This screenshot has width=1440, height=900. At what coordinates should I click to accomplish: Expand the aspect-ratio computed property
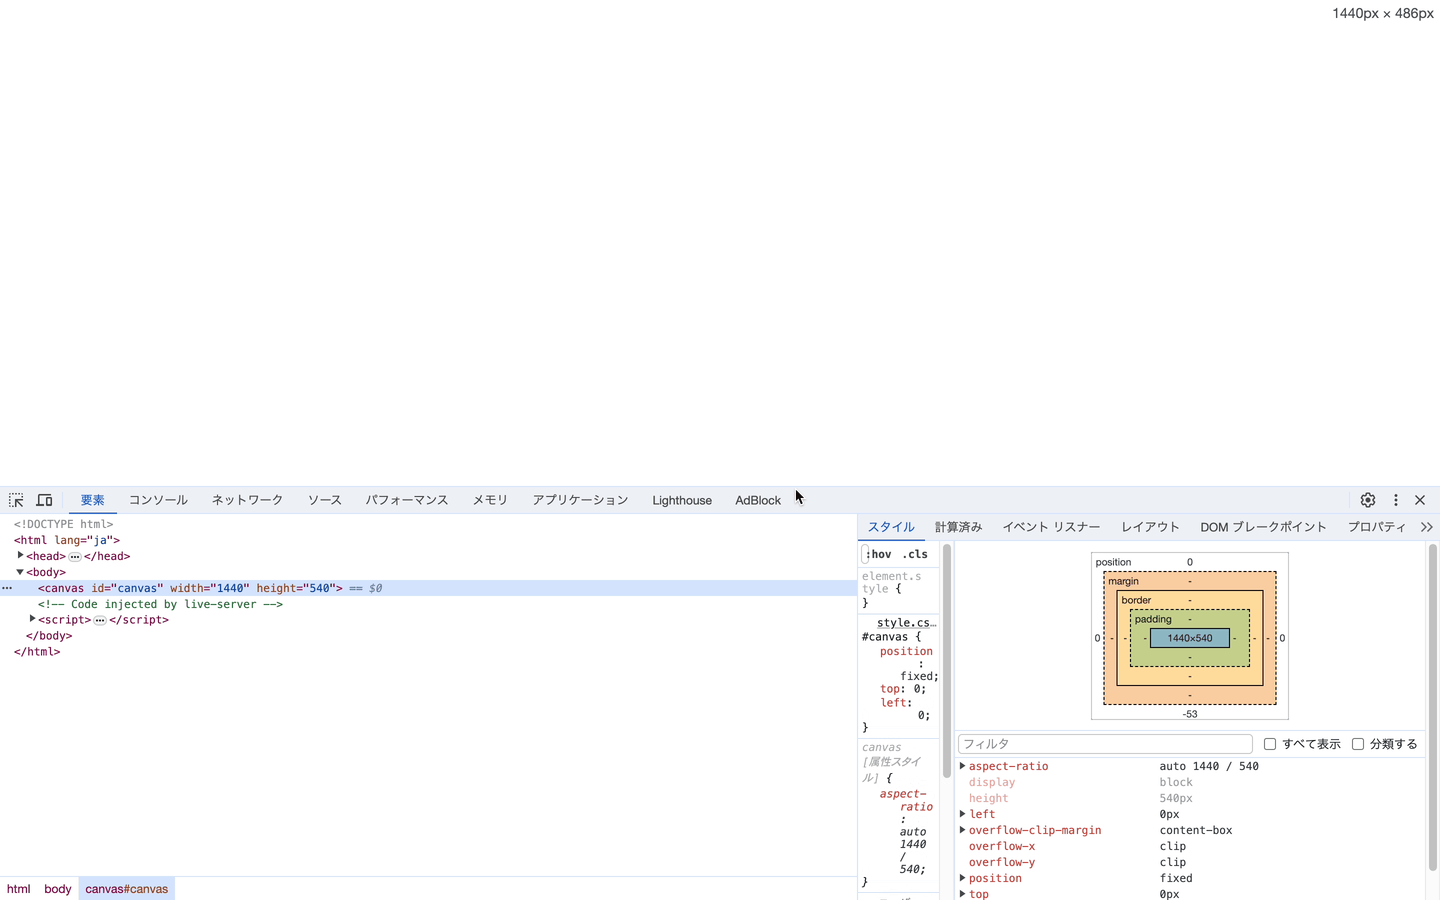(x=962, y=766)
